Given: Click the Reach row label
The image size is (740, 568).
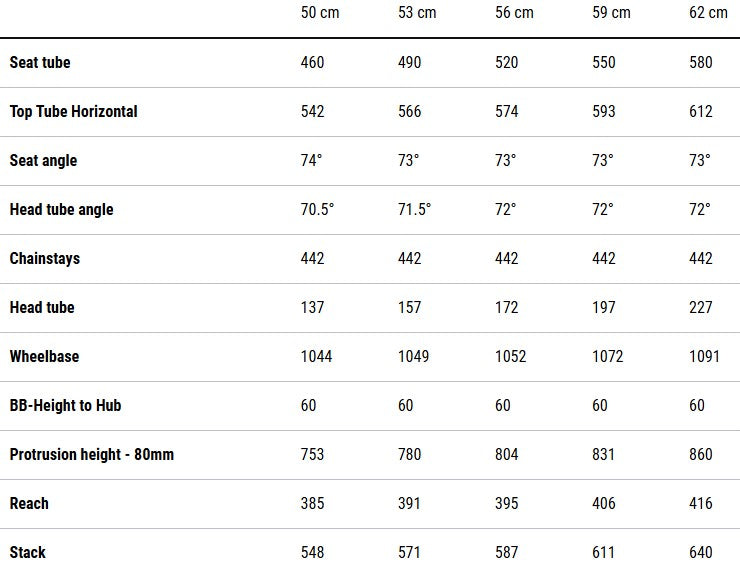Looking at the screenshot, I should (x=29, y=503).
